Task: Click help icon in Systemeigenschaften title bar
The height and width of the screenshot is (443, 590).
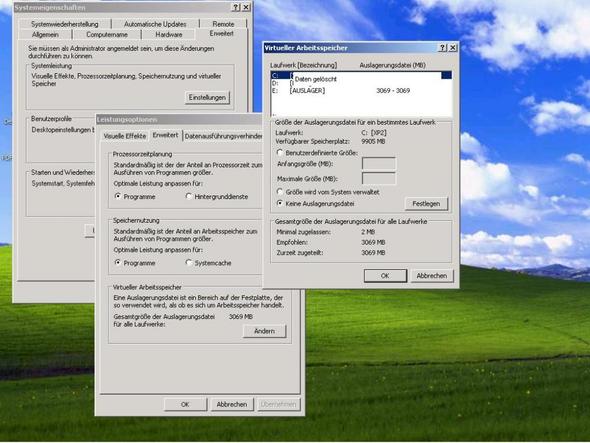Action: pos(236,7)
